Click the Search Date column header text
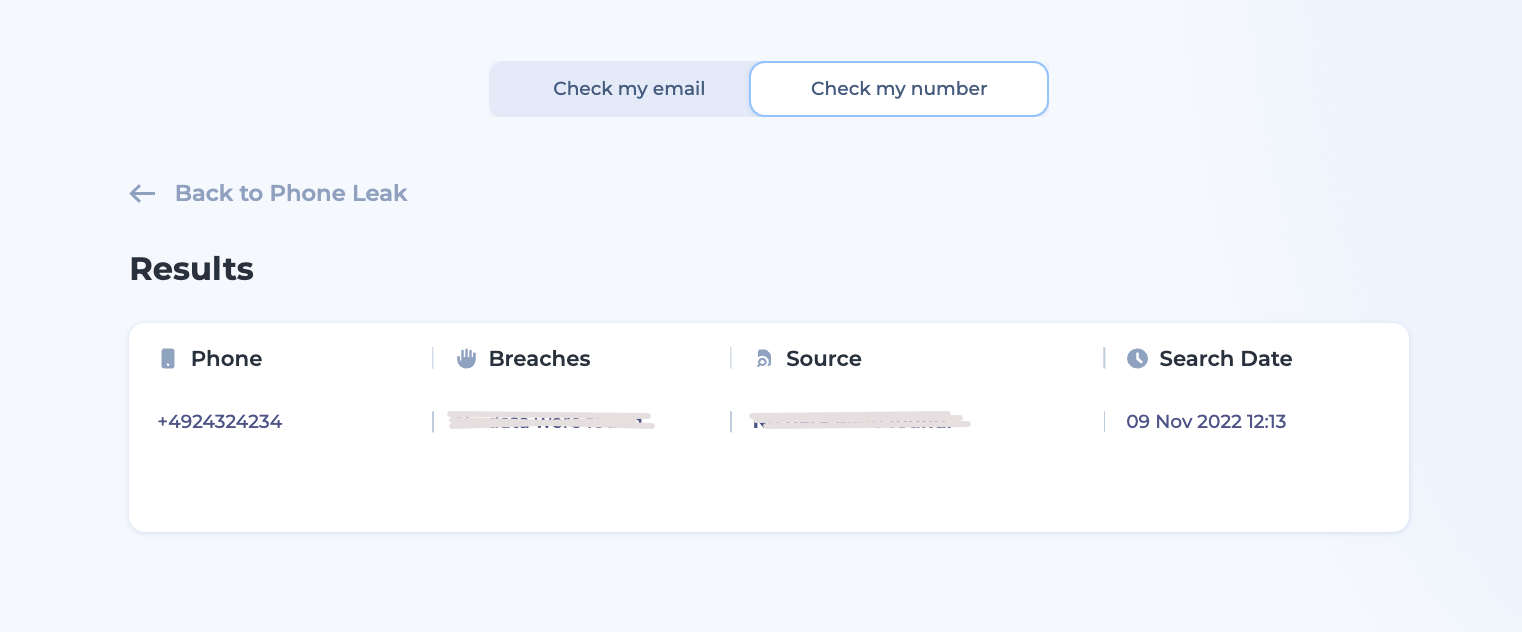Image resolution: width=1522 pixels, height=632 pixels. pos(1225,359)
